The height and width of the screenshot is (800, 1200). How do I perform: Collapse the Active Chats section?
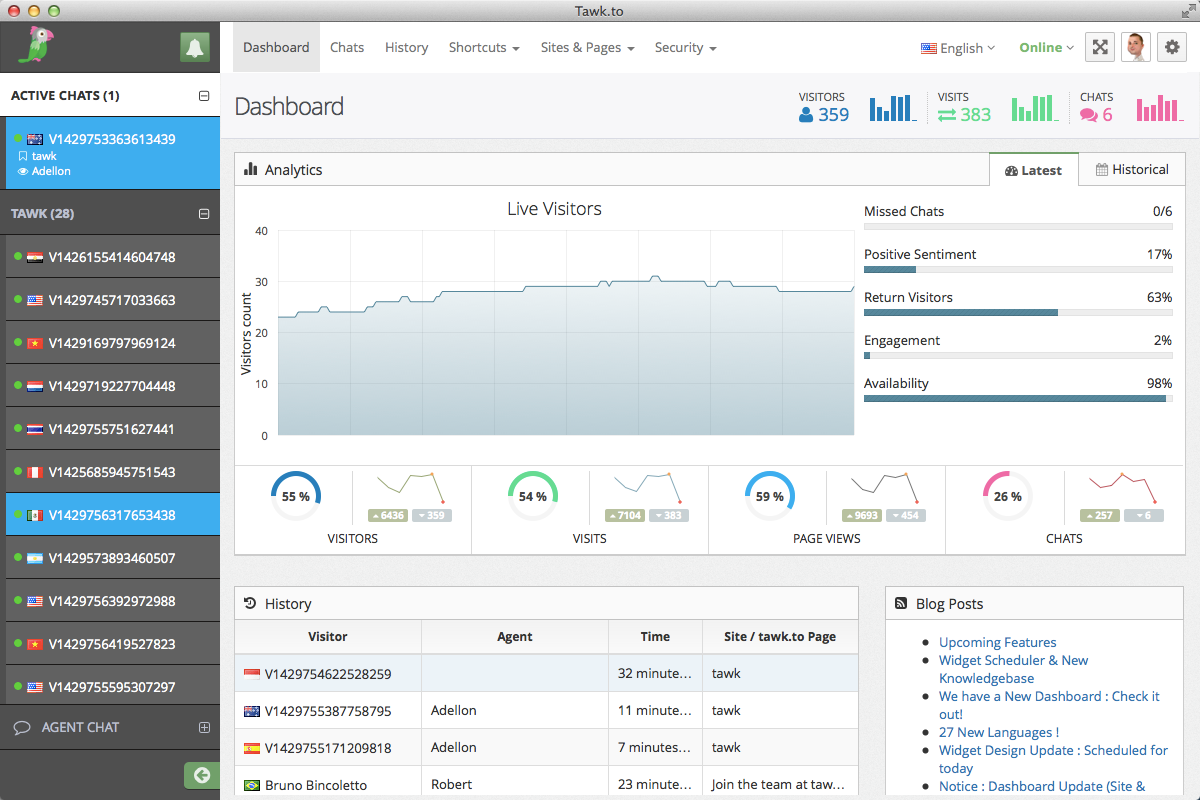point(204,96)
